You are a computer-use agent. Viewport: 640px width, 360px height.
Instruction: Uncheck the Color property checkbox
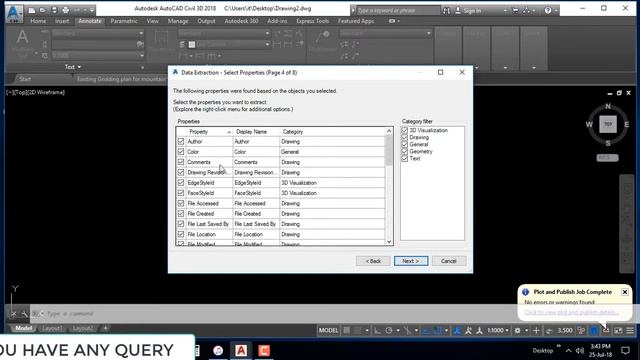(x=181, y=151)
